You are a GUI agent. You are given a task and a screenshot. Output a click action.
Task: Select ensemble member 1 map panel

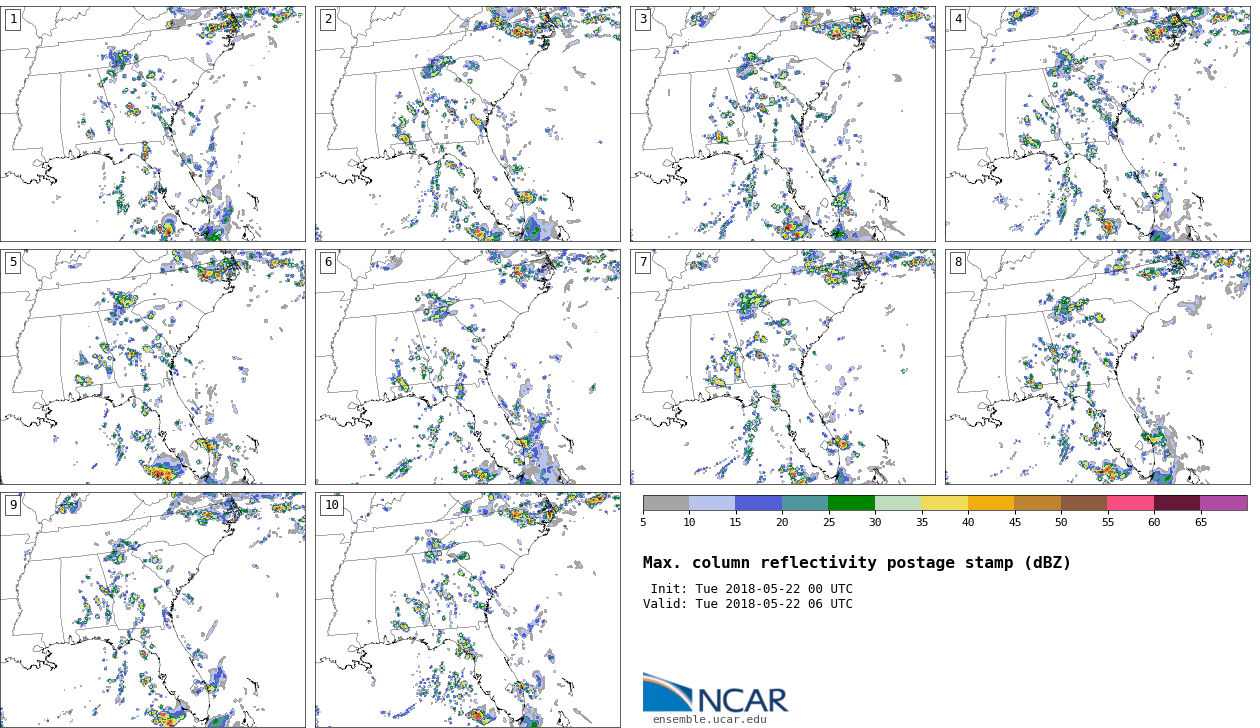point(153,124)
